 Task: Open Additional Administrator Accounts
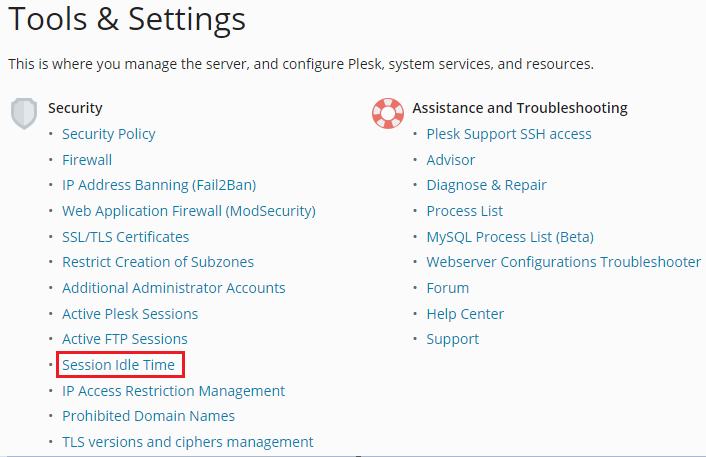pyautogui.click(x=173, y=288)
